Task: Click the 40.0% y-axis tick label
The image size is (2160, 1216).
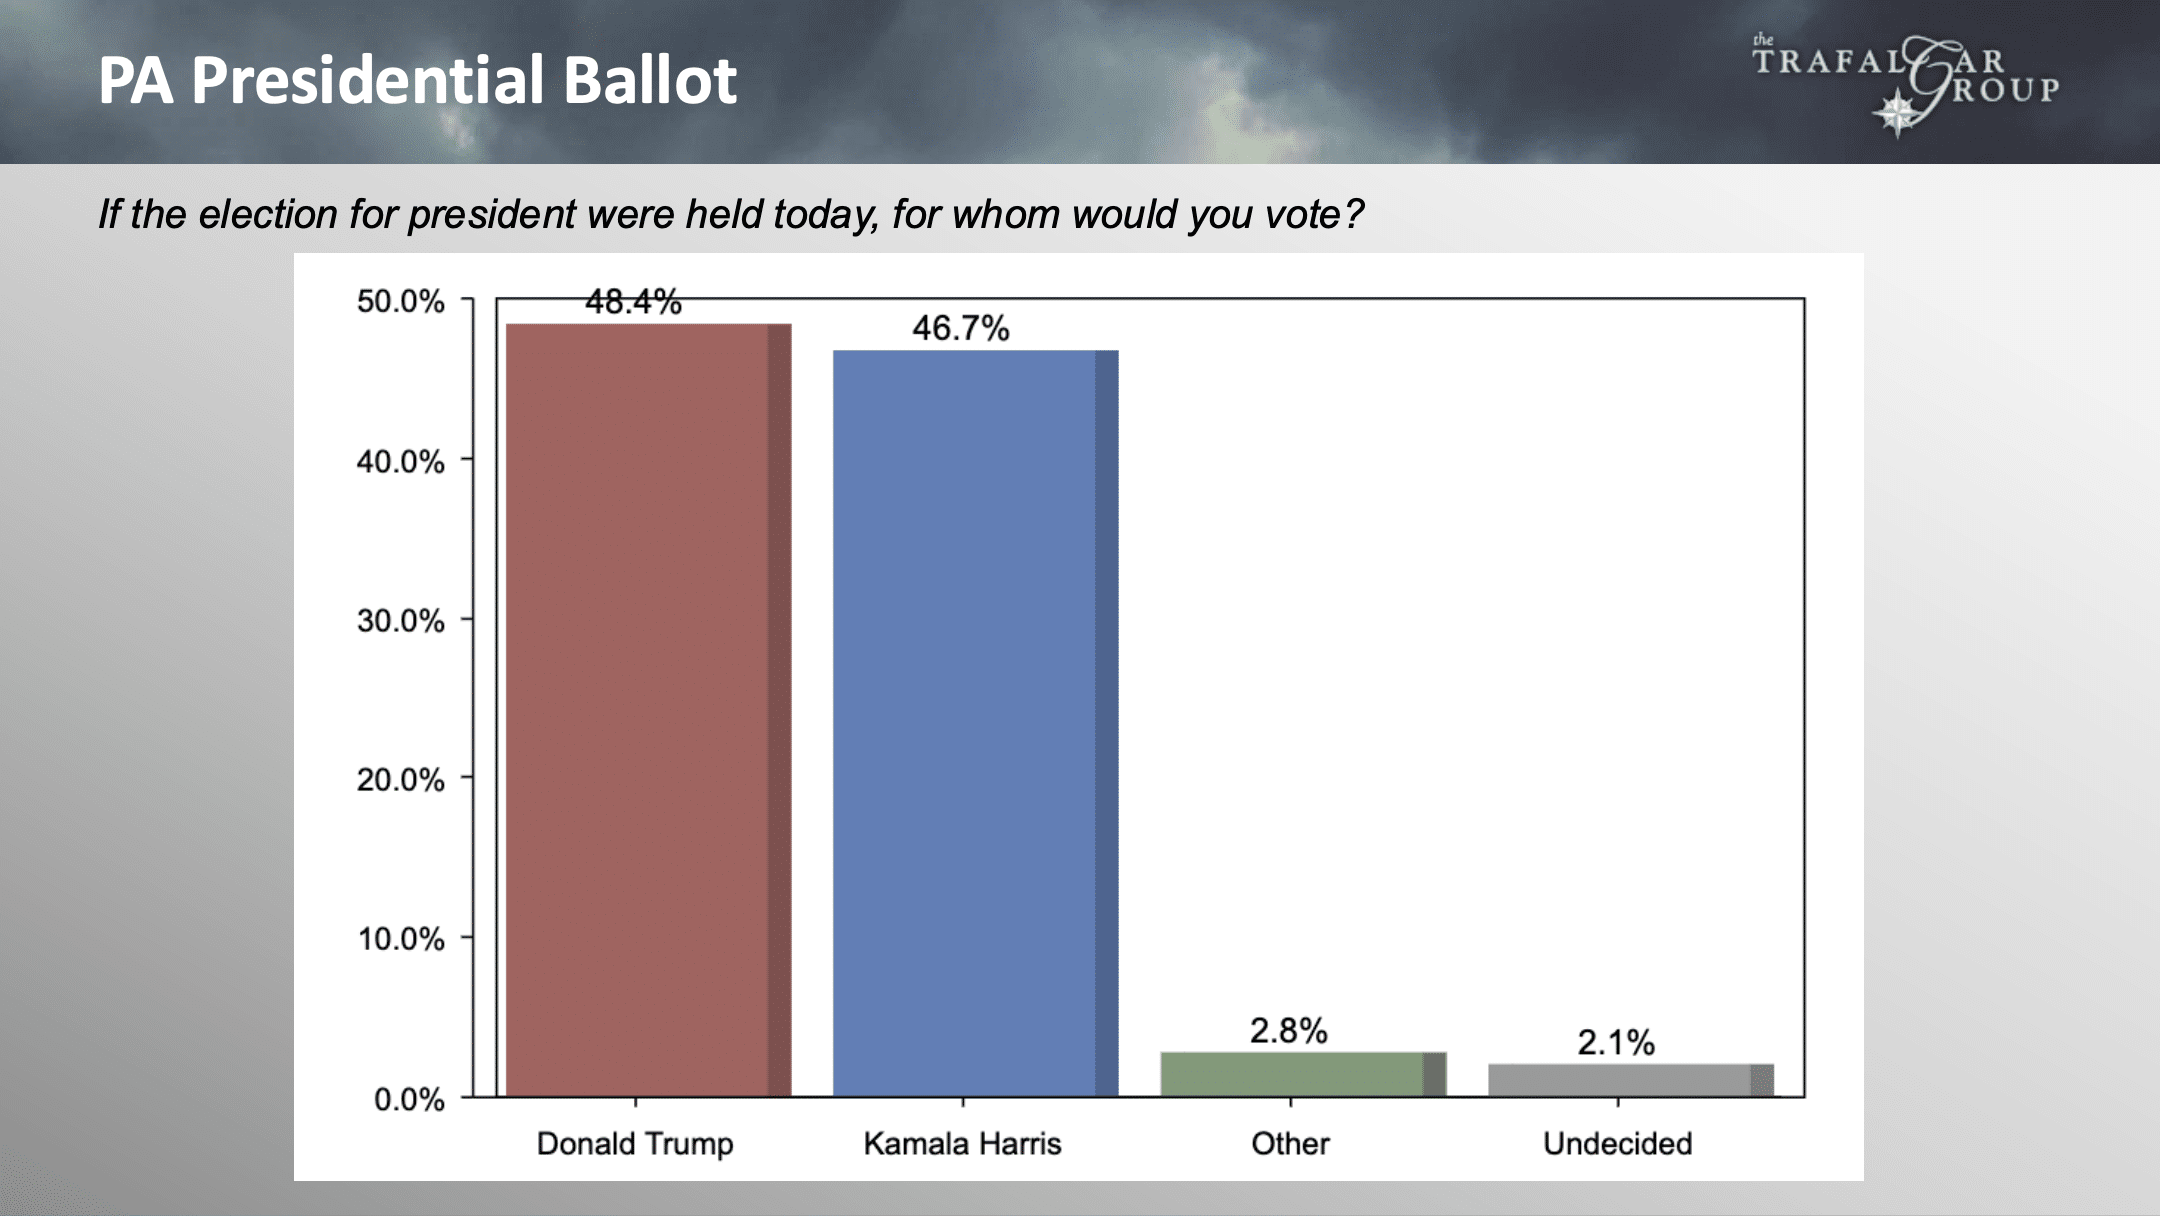Action: pos(400,461)
